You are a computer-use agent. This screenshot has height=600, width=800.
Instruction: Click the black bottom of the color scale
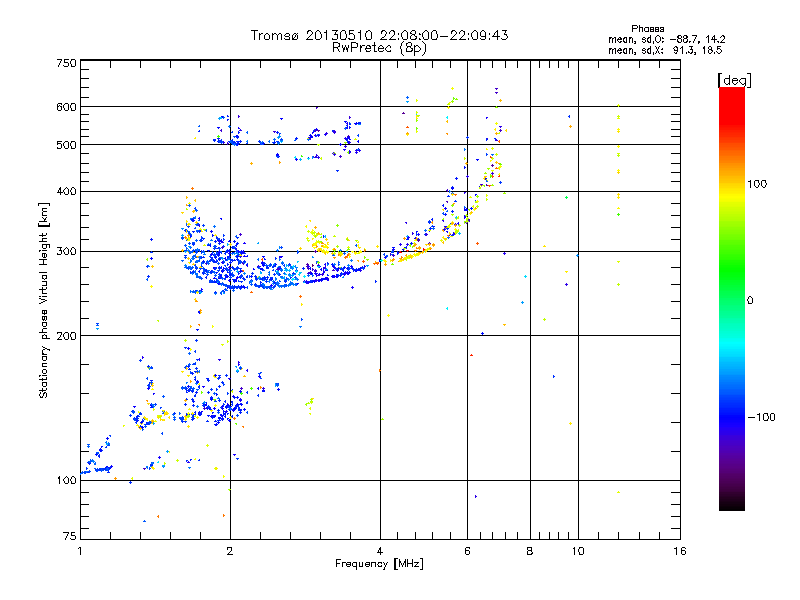[x=732, y=503]
